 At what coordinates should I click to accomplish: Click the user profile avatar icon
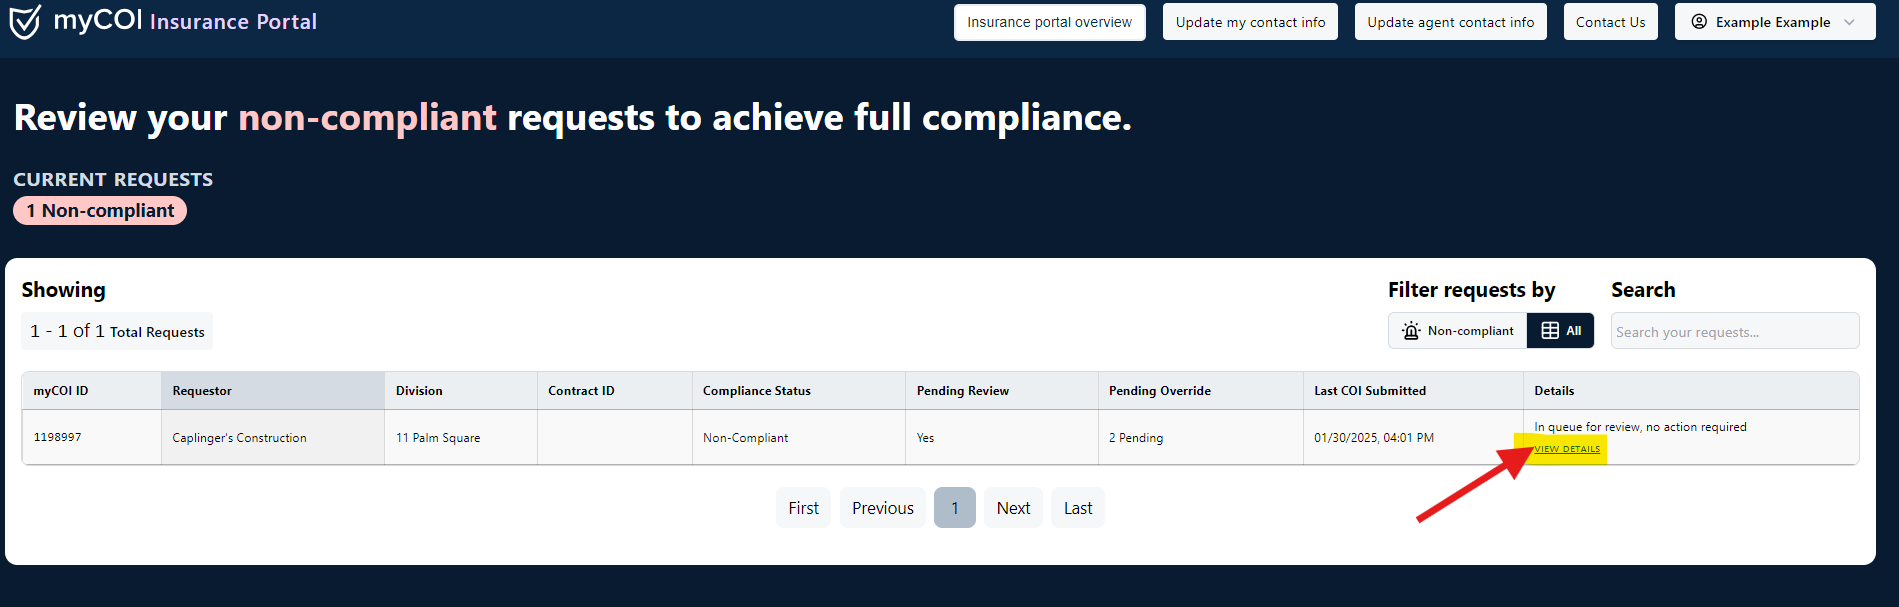point(1699,22)
